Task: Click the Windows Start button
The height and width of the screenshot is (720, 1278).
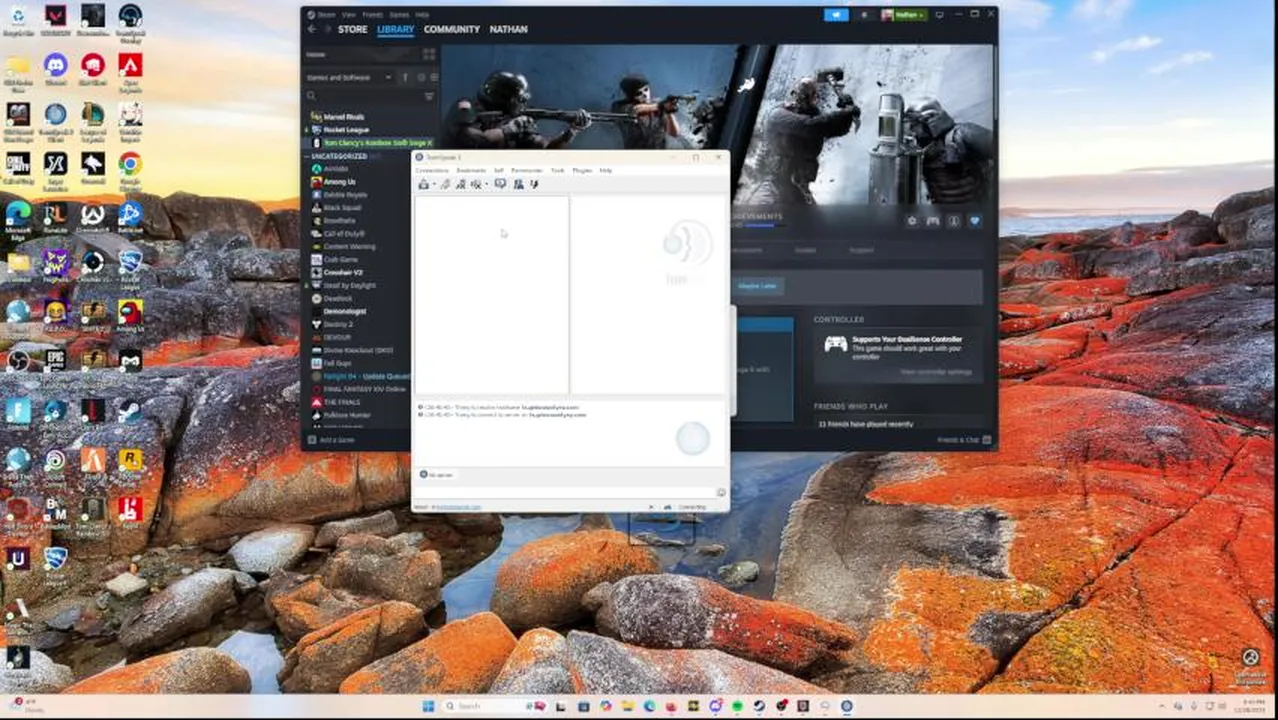Action: coord(428,706)
